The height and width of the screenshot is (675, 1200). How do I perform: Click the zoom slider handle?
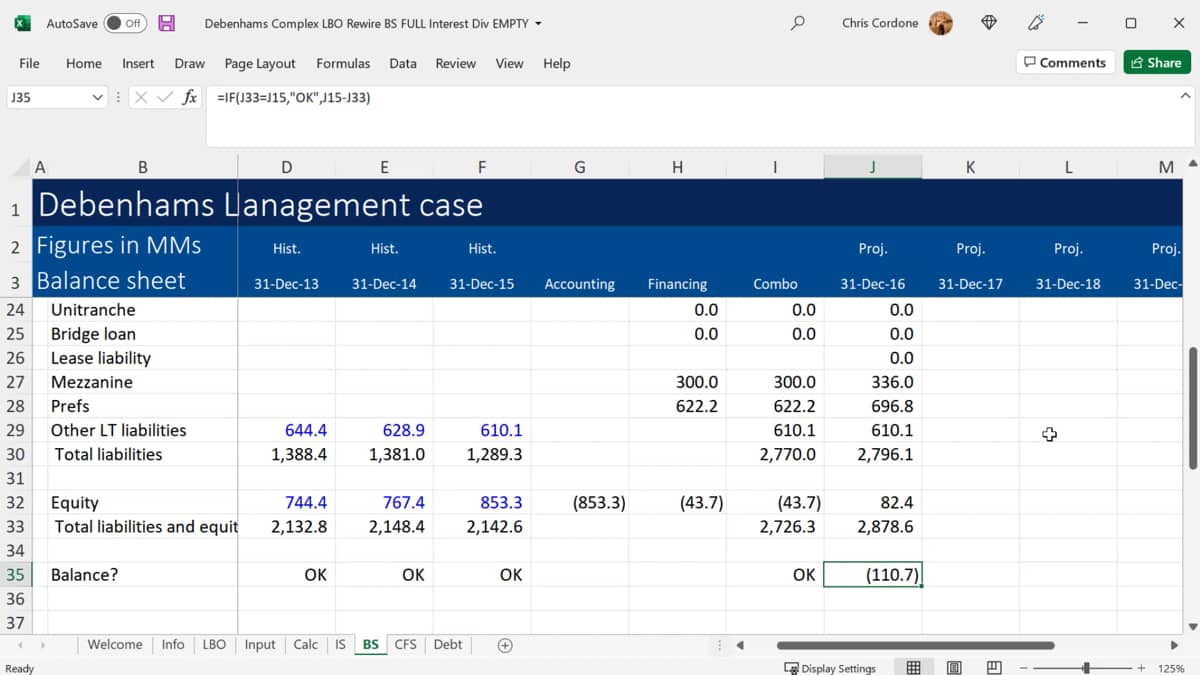1086,667
